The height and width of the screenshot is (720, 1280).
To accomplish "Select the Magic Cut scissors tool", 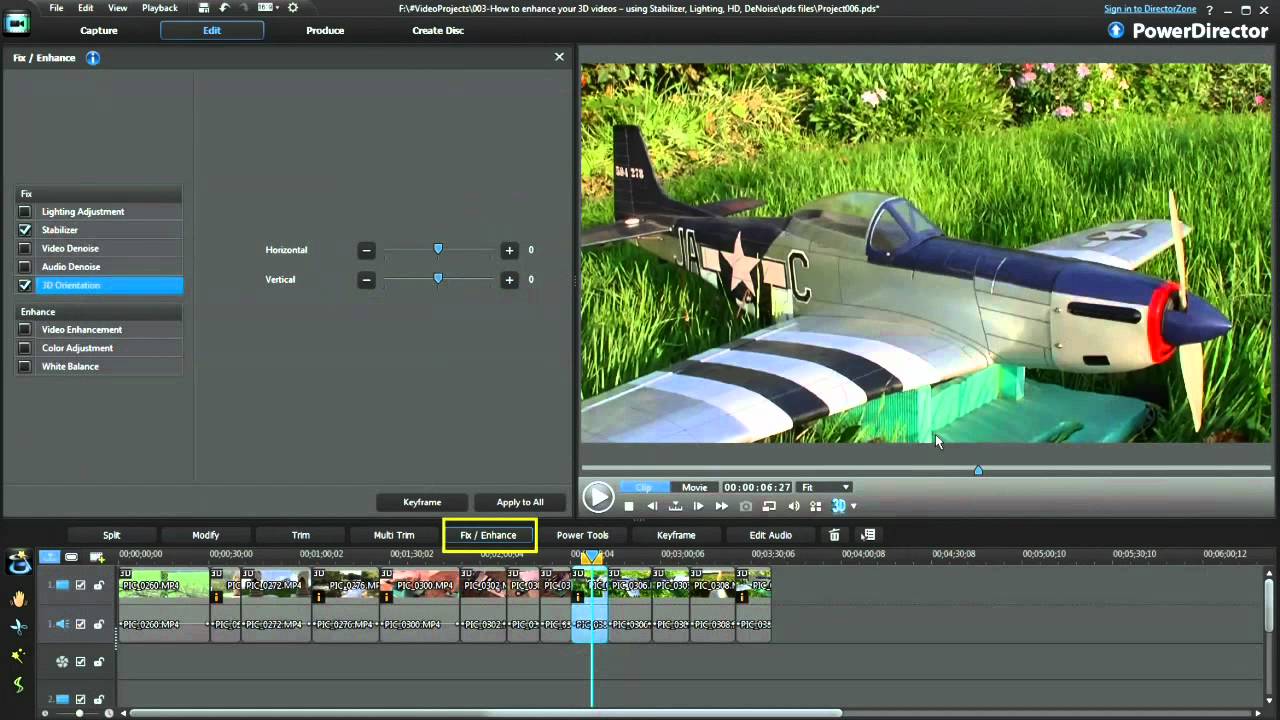I will tap(18, 627).
